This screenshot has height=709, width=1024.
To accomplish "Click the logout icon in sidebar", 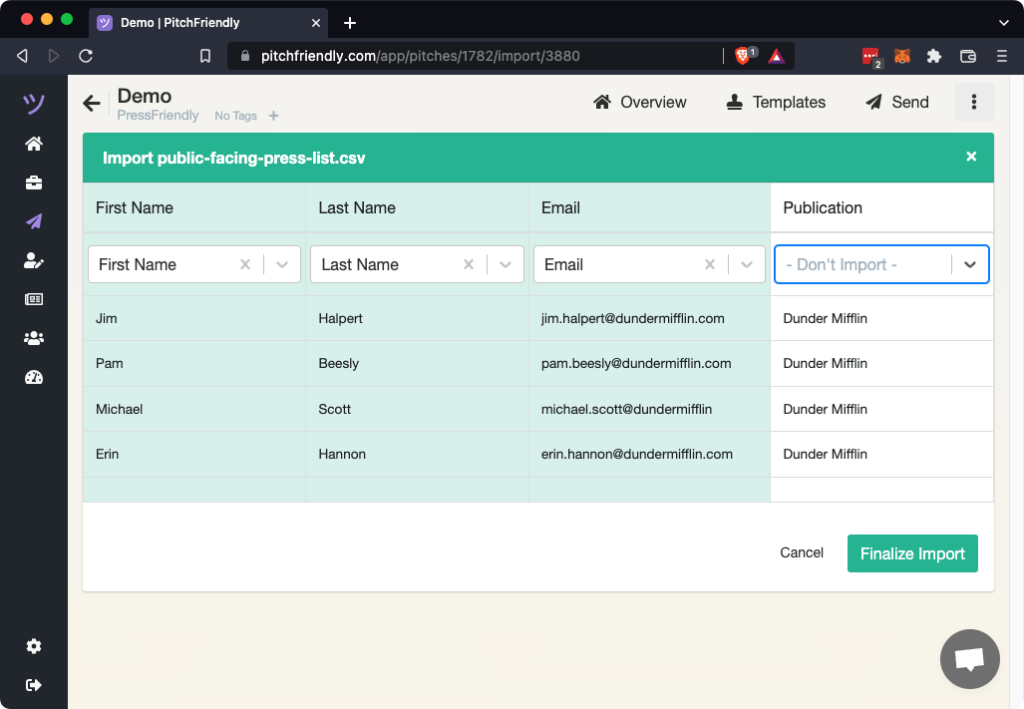I will point(34,685).
